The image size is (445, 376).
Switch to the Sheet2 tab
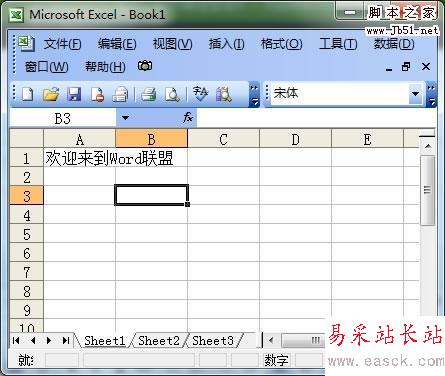(x=159, y=341)
